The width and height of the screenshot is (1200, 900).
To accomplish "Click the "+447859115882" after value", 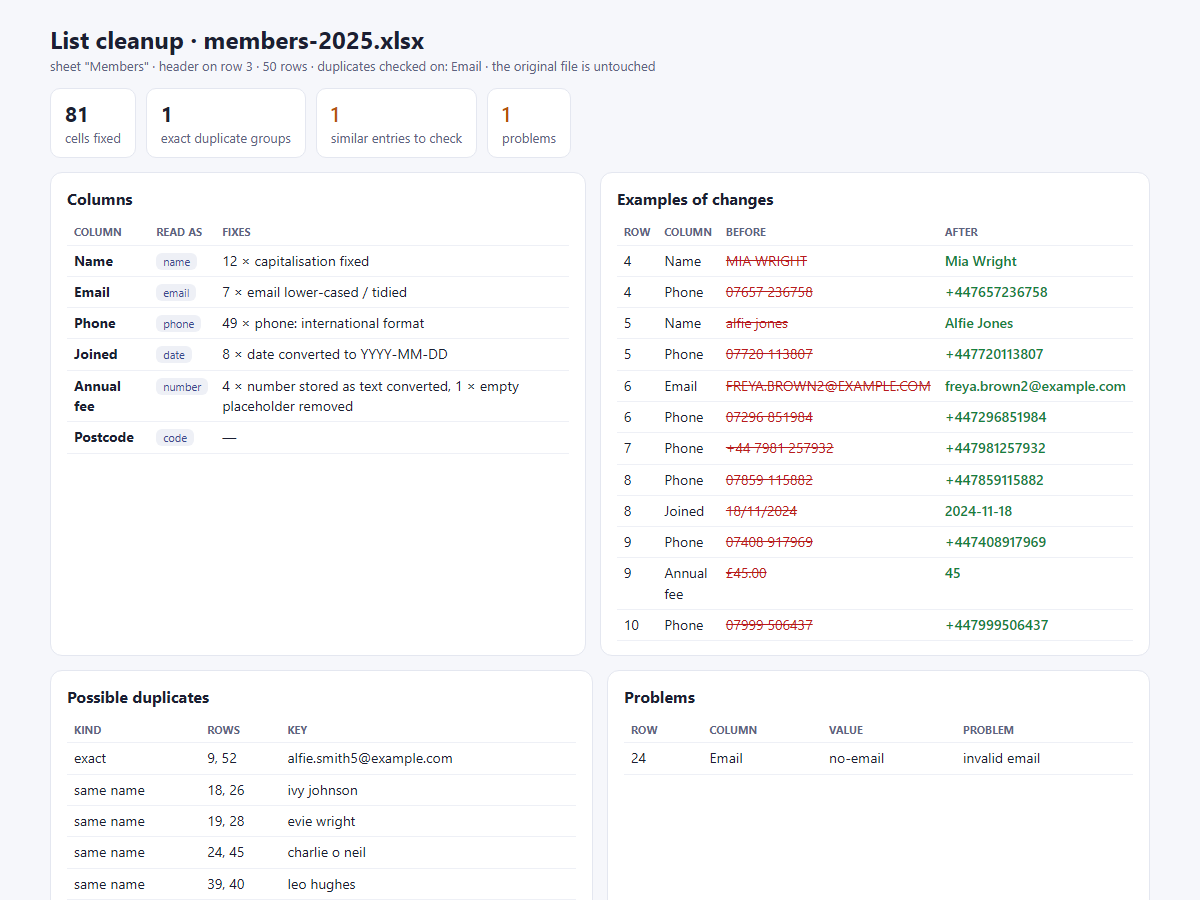I will coord(994,480).
